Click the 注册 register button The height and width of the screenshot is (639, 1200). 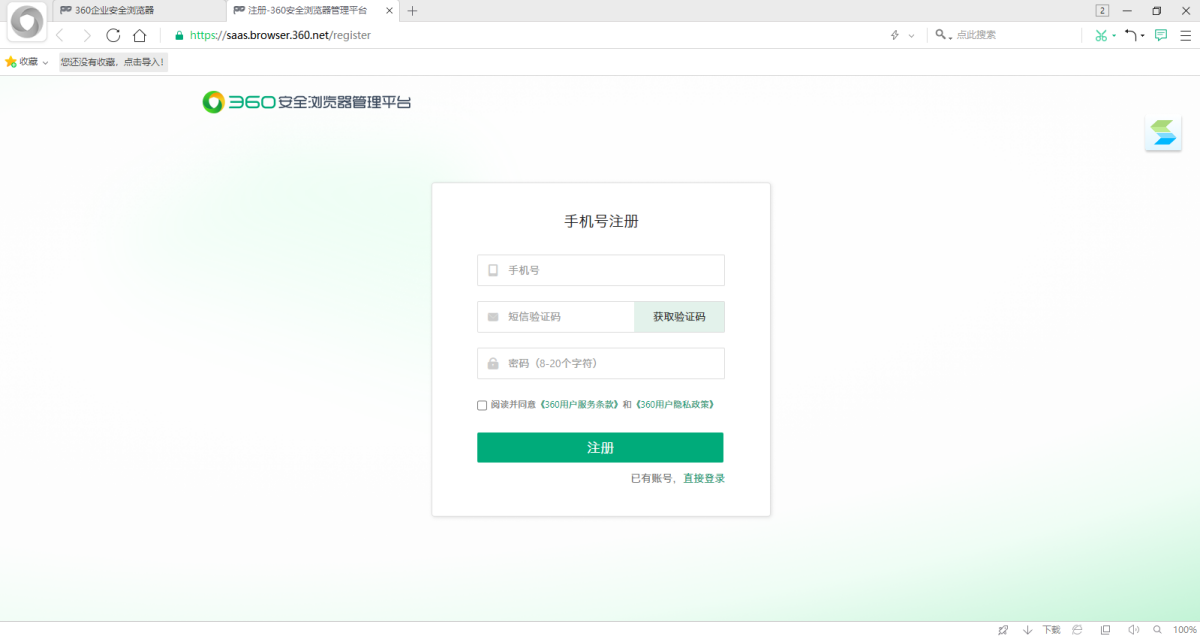pyautogui.click(x=600, y=447)
